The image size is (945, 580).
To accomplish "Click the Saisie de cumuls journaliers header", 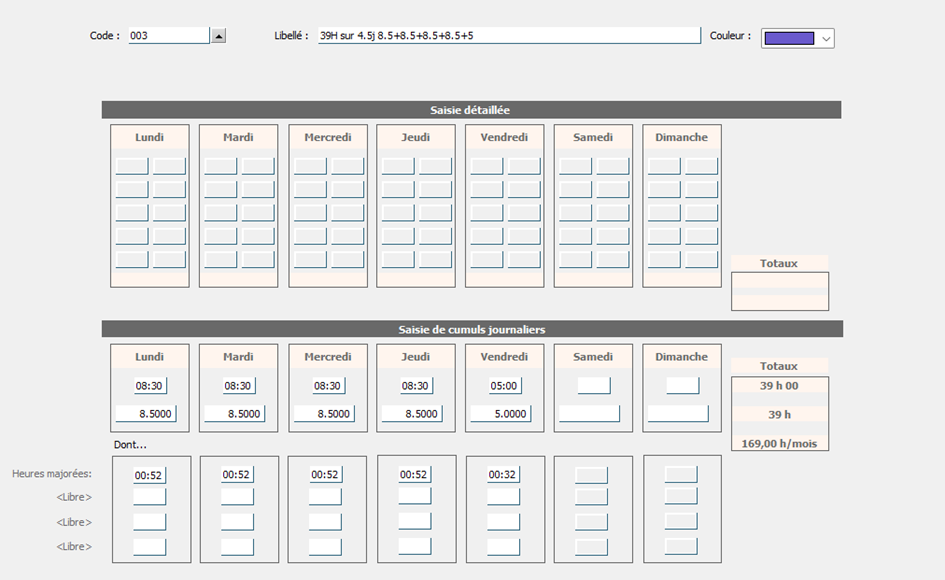I will point(471,329).
